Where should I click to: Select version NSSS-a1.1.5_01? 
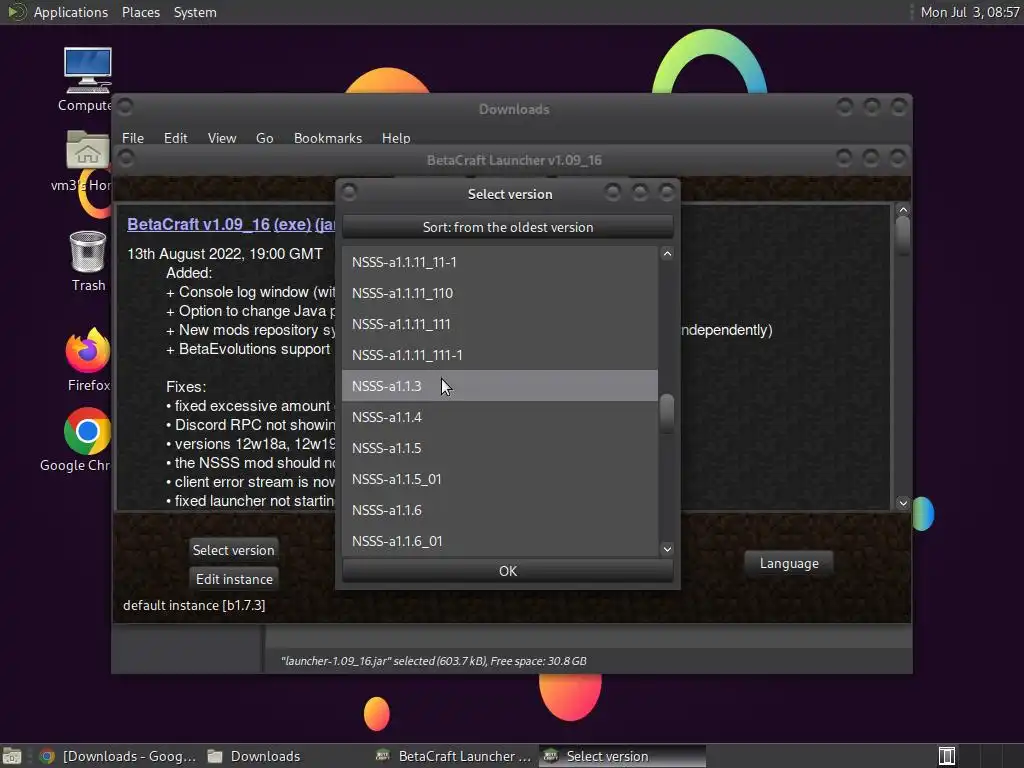click(500, 479)
